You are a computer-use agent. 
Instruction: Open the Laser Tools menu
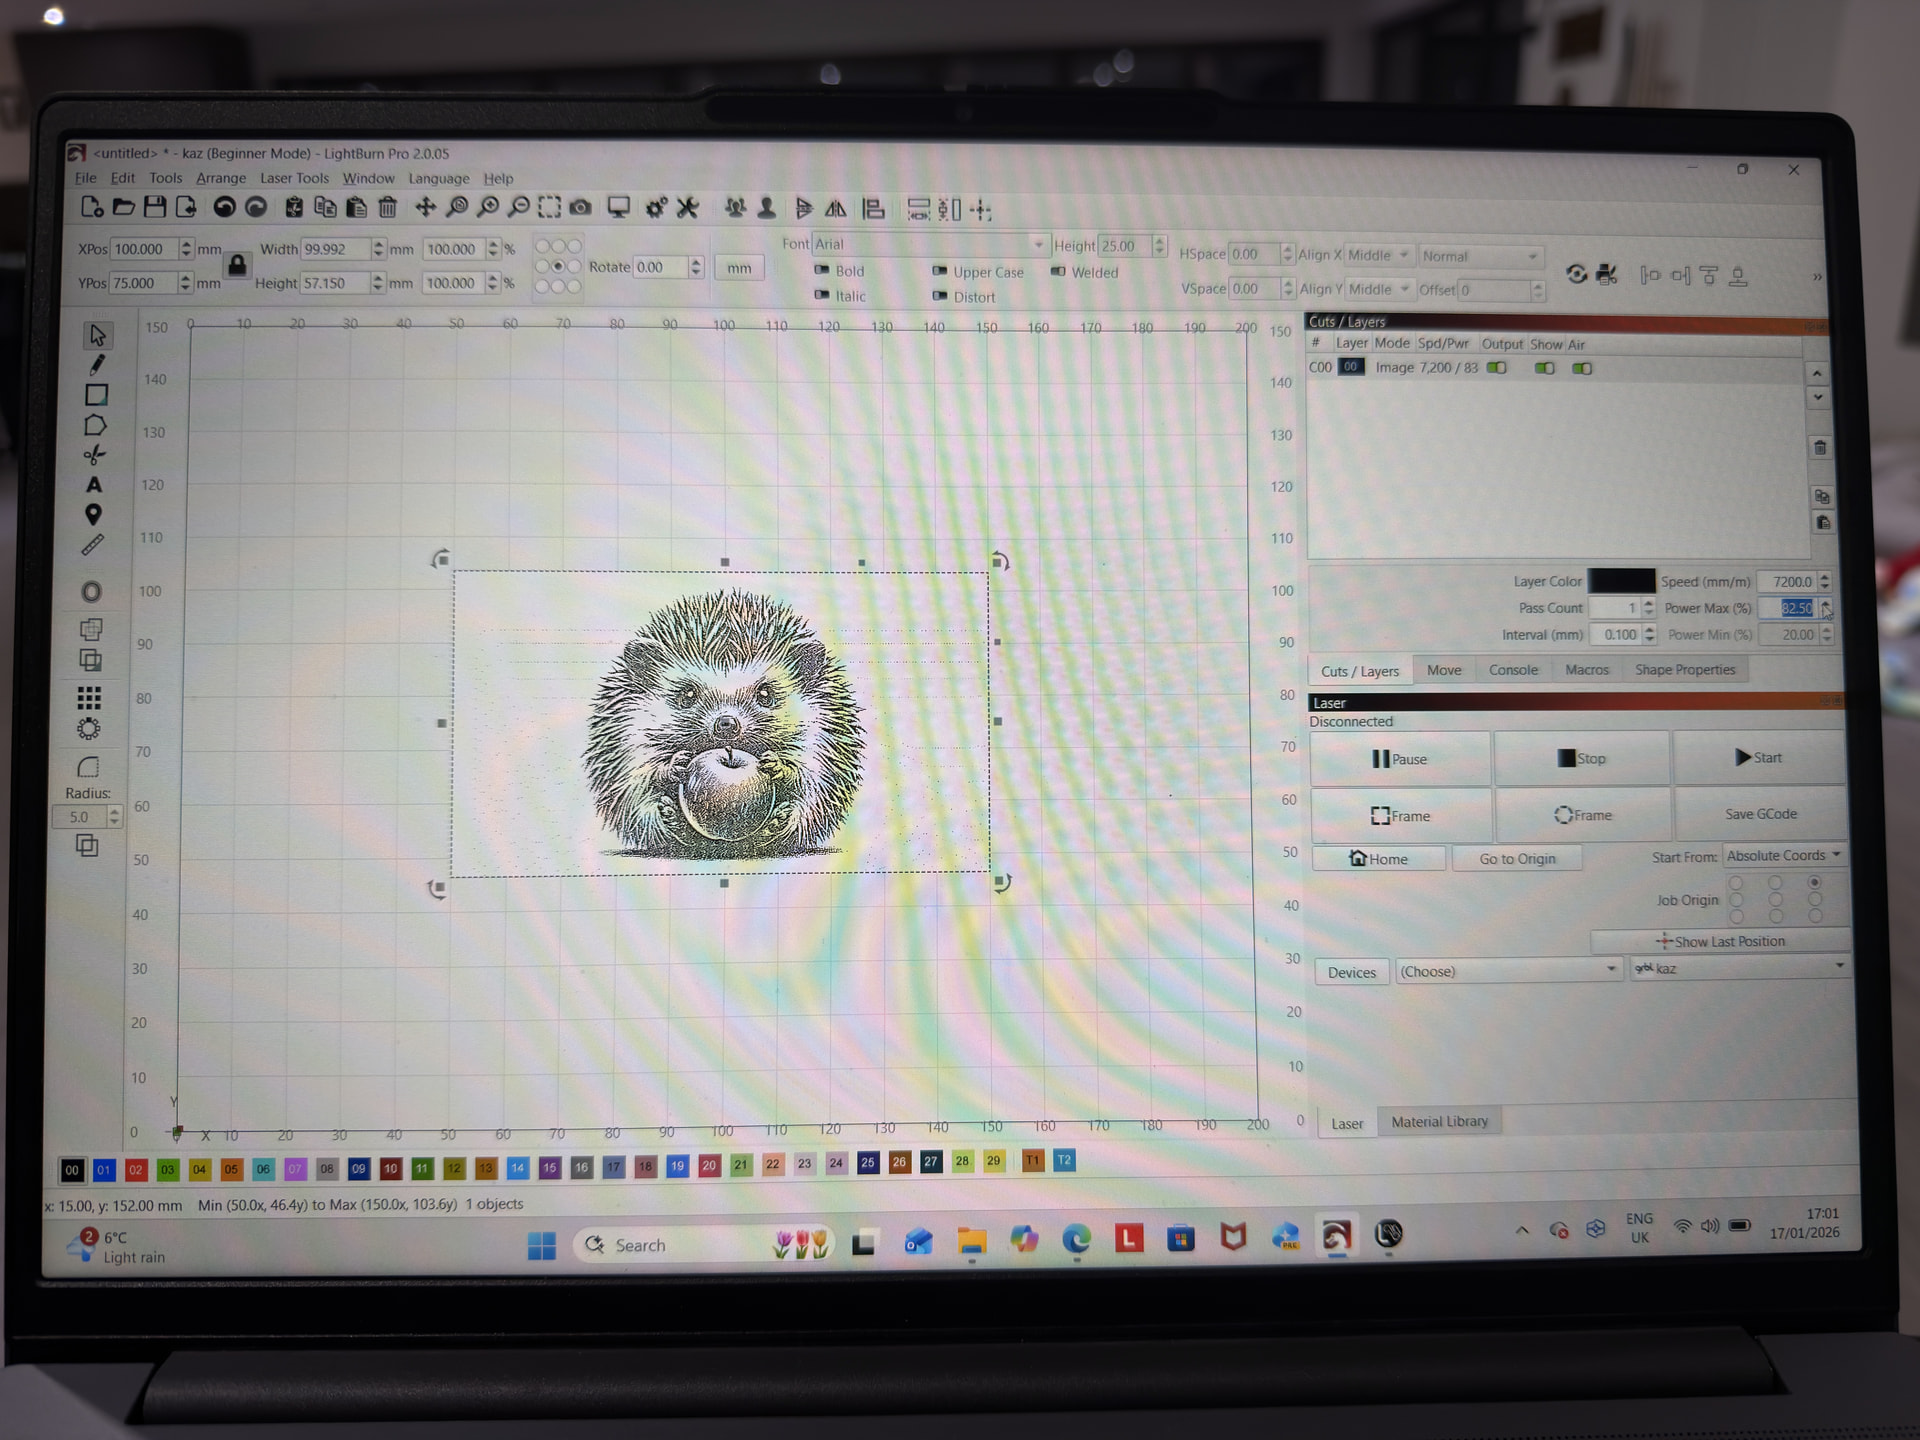[294, 178]
